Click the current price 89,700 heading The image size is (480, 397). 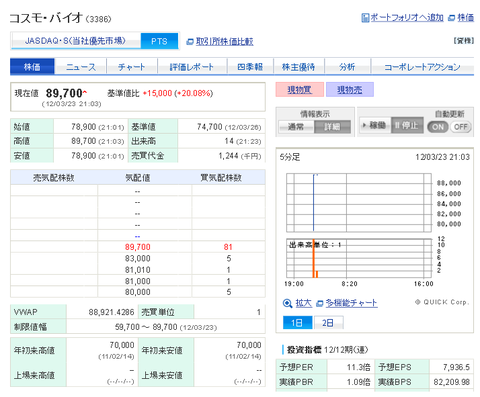(x=64, y=93)
